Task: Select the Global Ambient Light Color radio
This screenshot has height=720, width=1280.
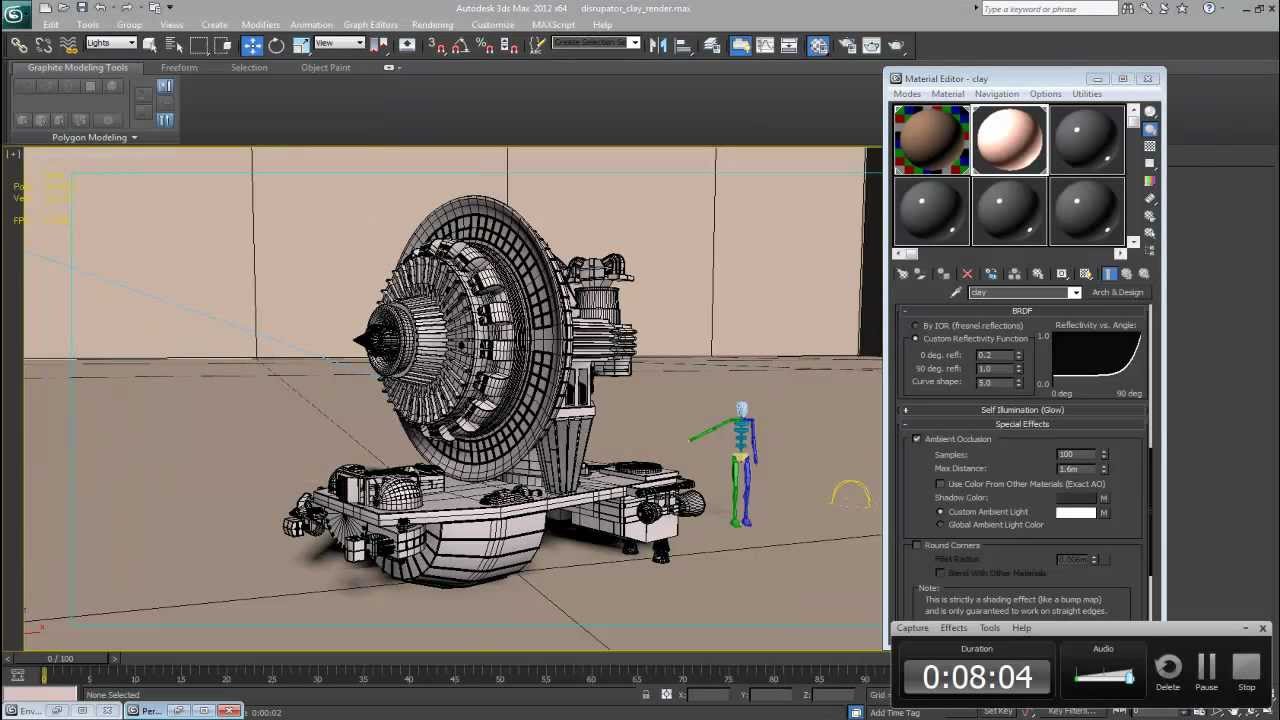Action: point(940,525)
